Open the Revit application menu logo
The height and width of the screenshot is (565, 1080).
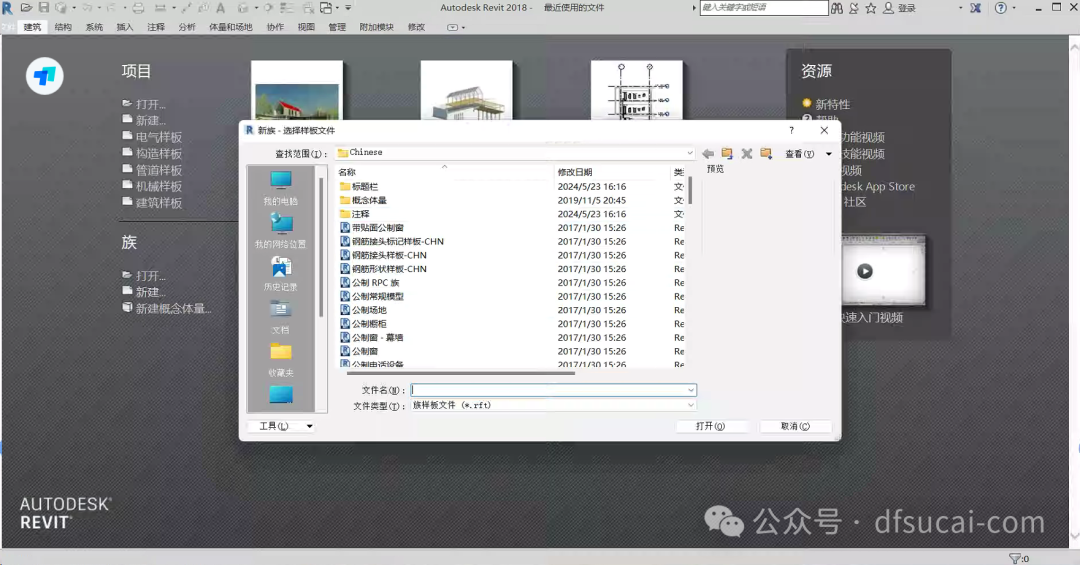[x=8, y=8]
